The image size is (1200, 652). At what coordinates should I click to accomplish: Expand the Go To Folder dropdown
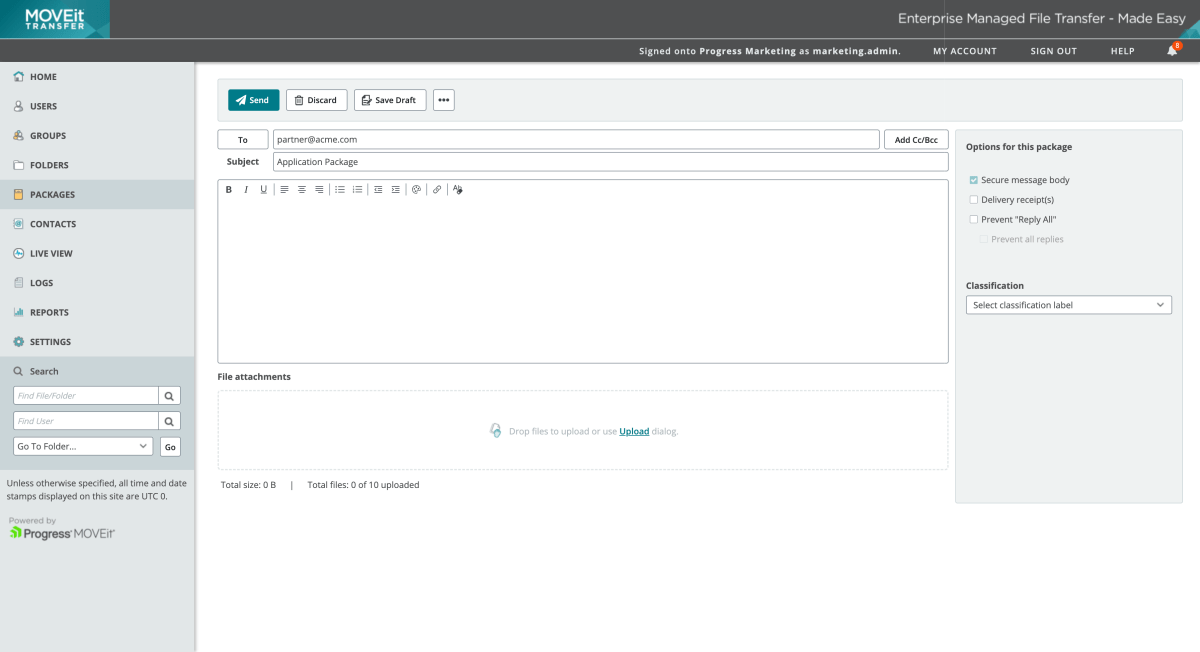click(83, 446)
